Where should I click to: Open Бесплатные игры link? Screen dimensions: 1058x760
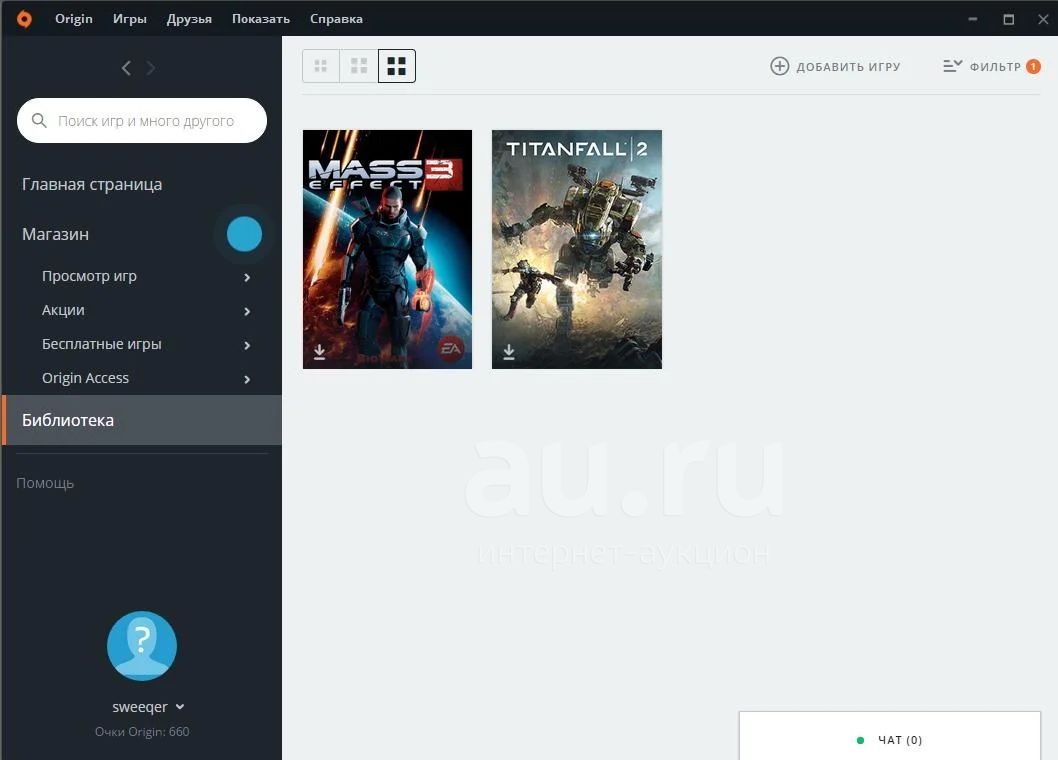tap(102, 344)
